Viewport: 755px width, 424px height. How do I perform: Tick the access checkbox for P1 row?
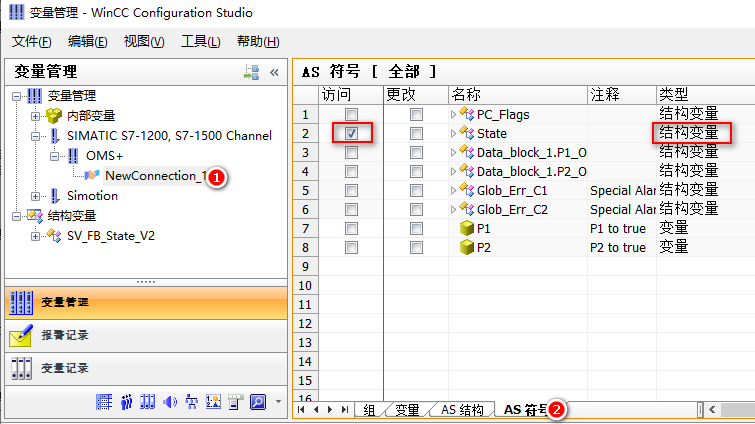(x=351, y=229)
